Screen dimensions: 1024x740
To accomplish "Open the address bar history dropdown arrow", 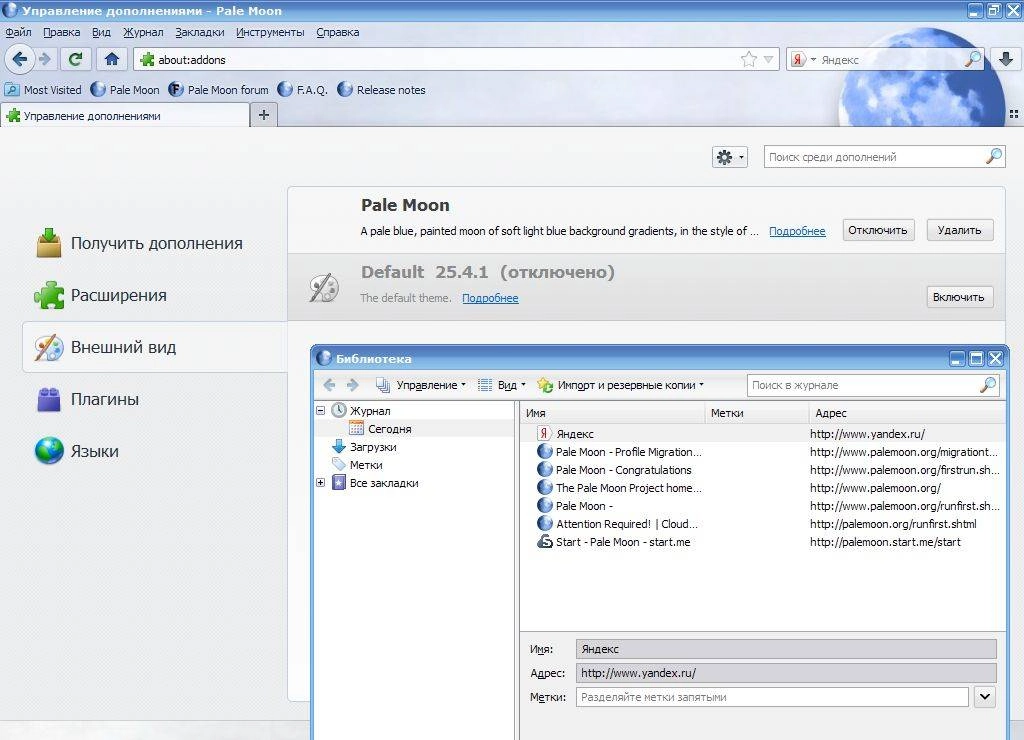I will click(x=769, y=59).
